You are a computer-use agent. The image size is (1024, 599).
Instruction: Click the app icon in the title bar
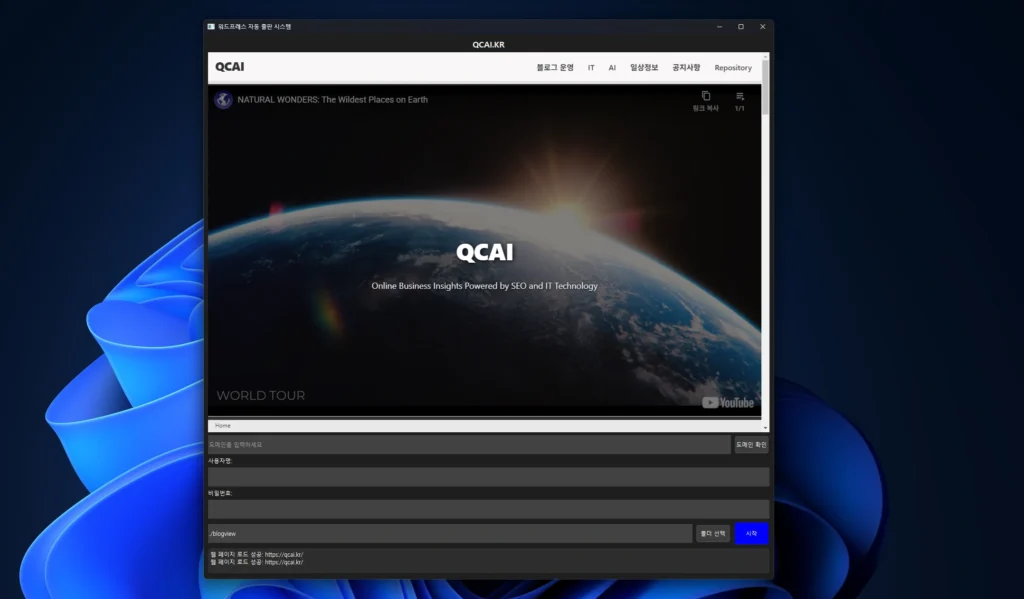211,27
